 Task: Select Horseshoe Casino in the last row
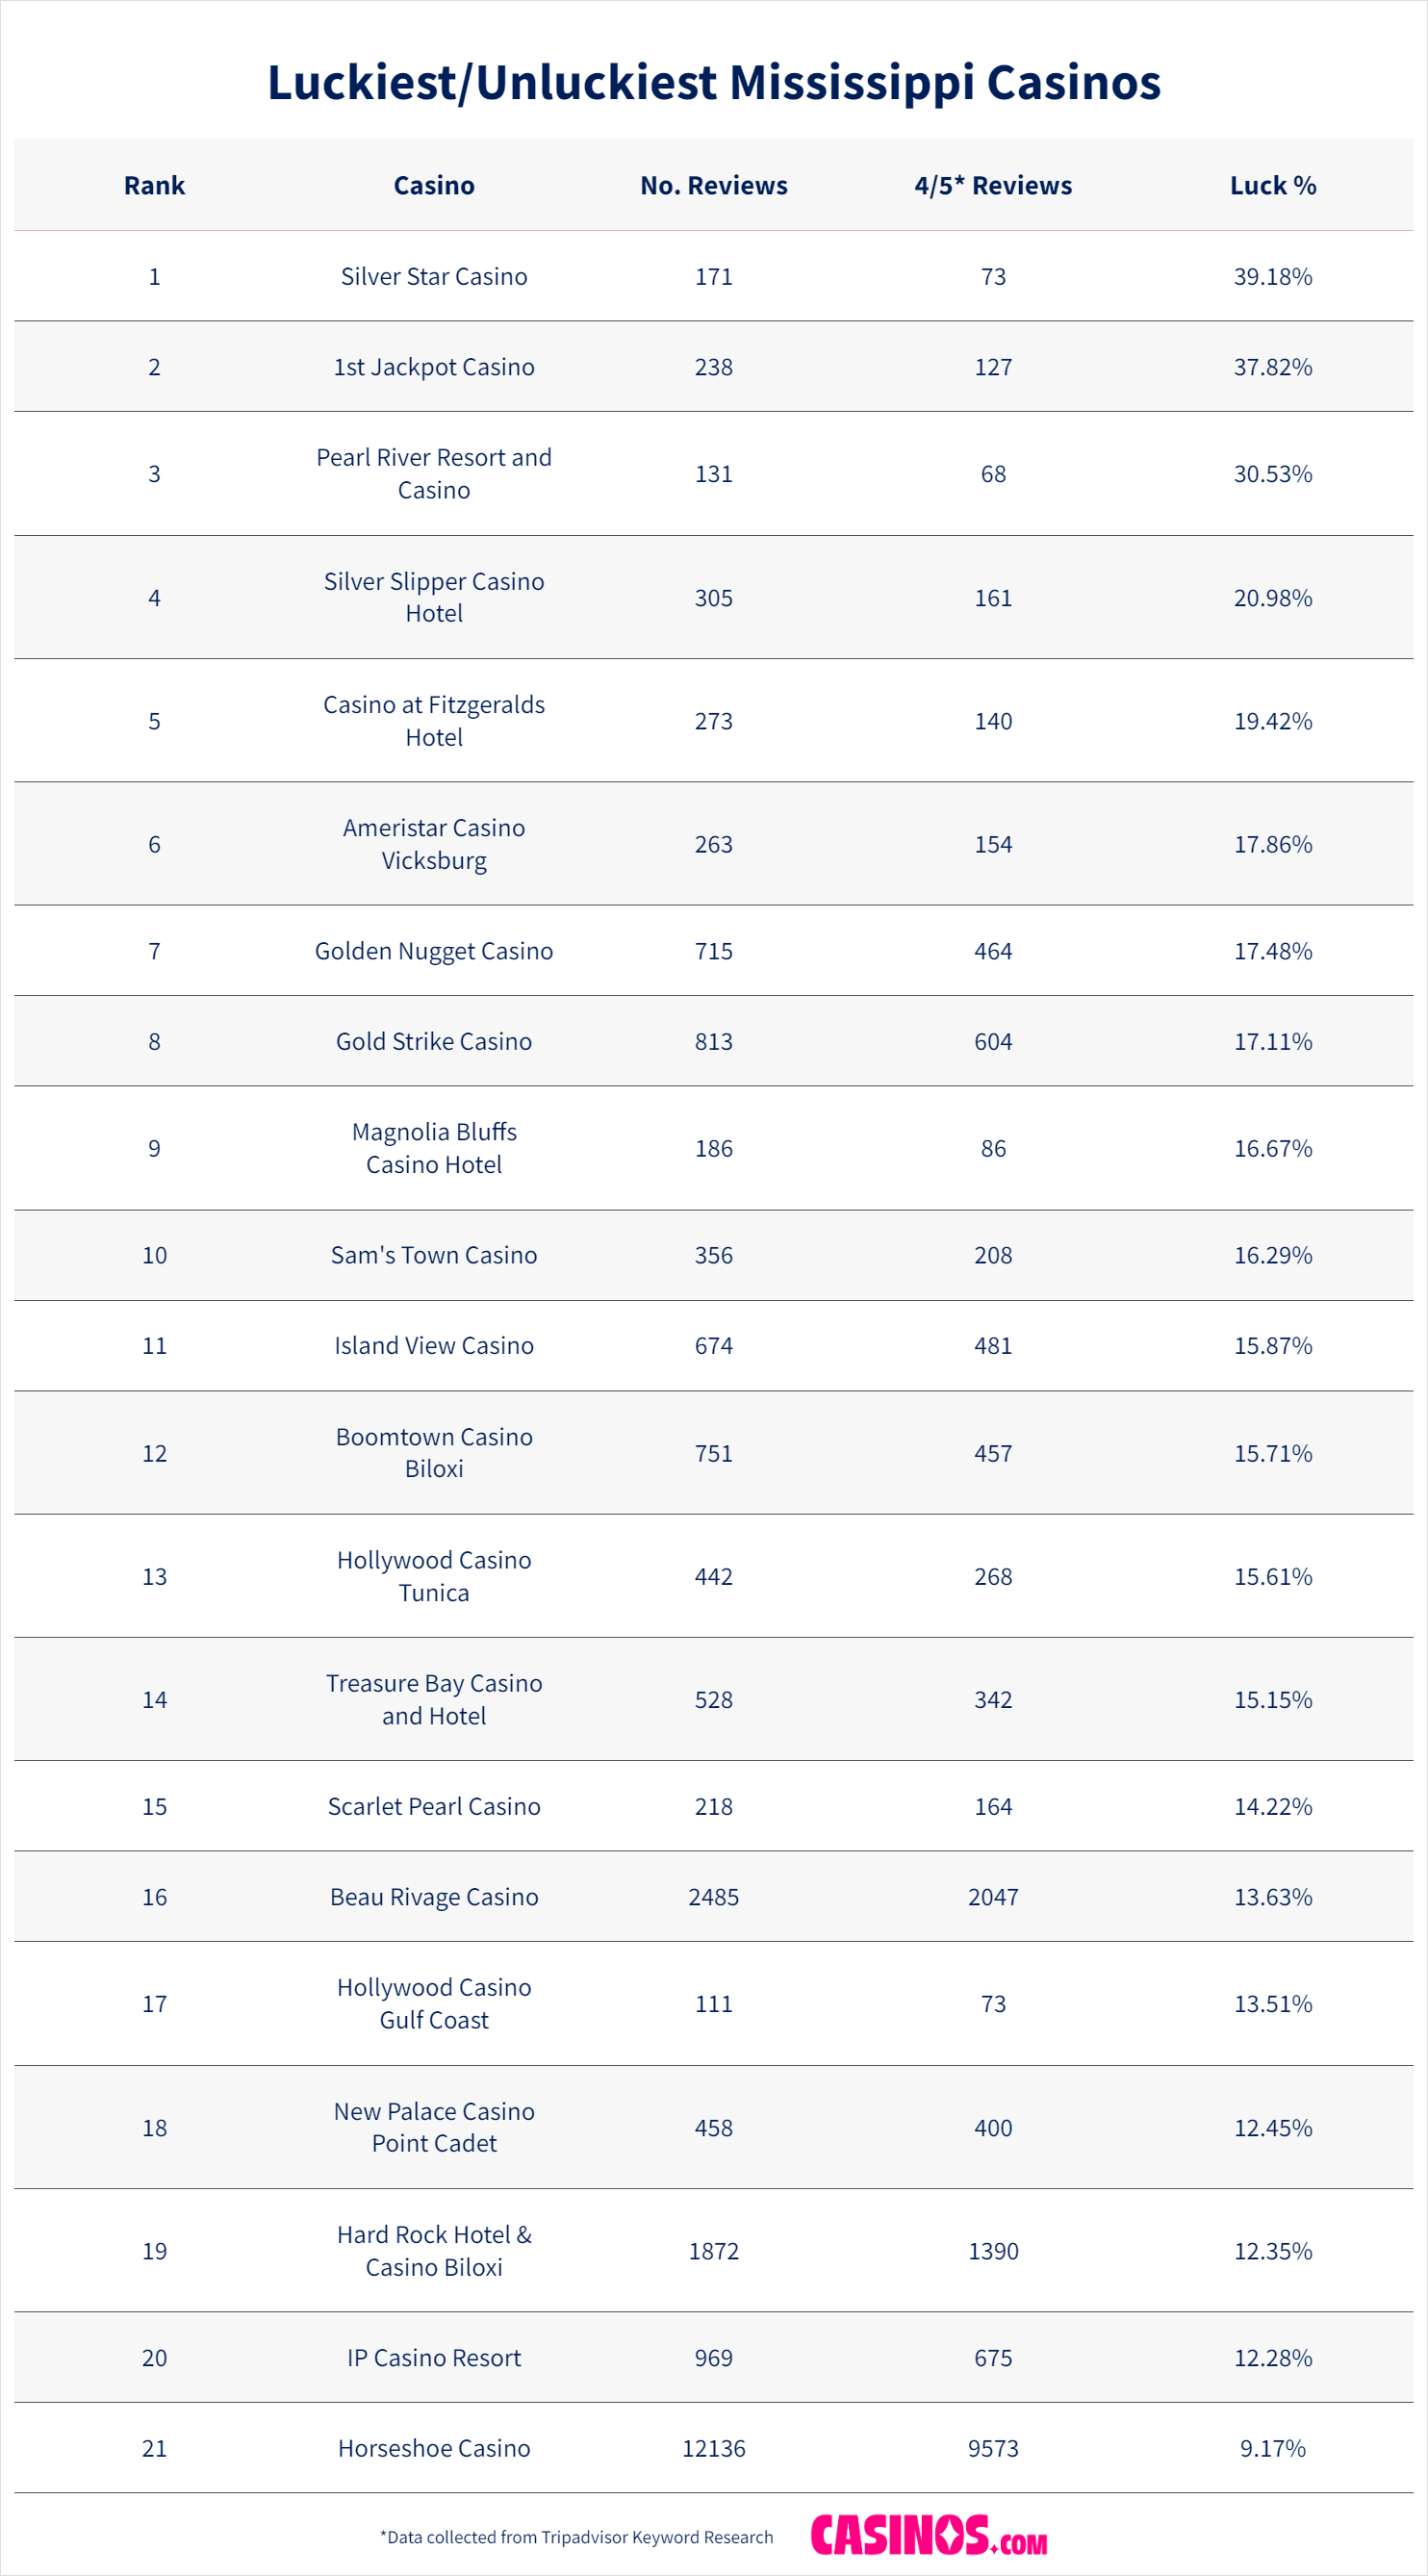pyautogui.click(x=434, y=2448)
